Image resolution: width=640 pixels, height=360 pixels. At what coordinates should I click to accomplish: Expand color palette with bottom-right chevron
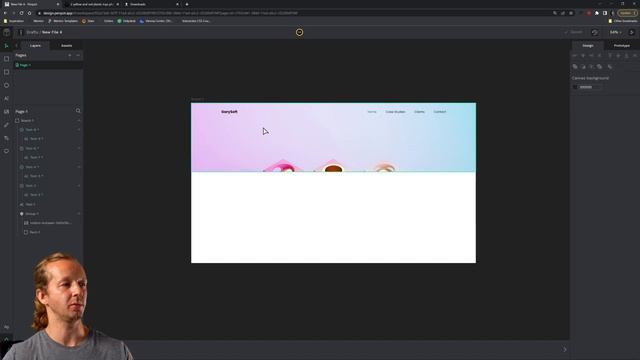[x=565, y=349]
